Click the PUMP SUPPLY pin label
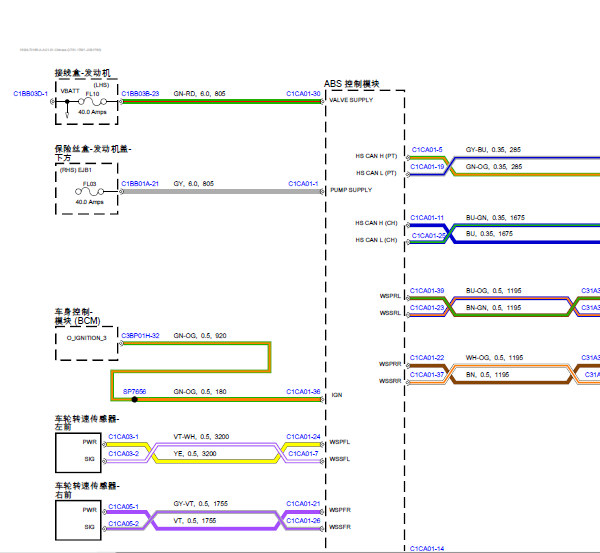The width and height of the screenshot is (600, 553). coord(351,190)
